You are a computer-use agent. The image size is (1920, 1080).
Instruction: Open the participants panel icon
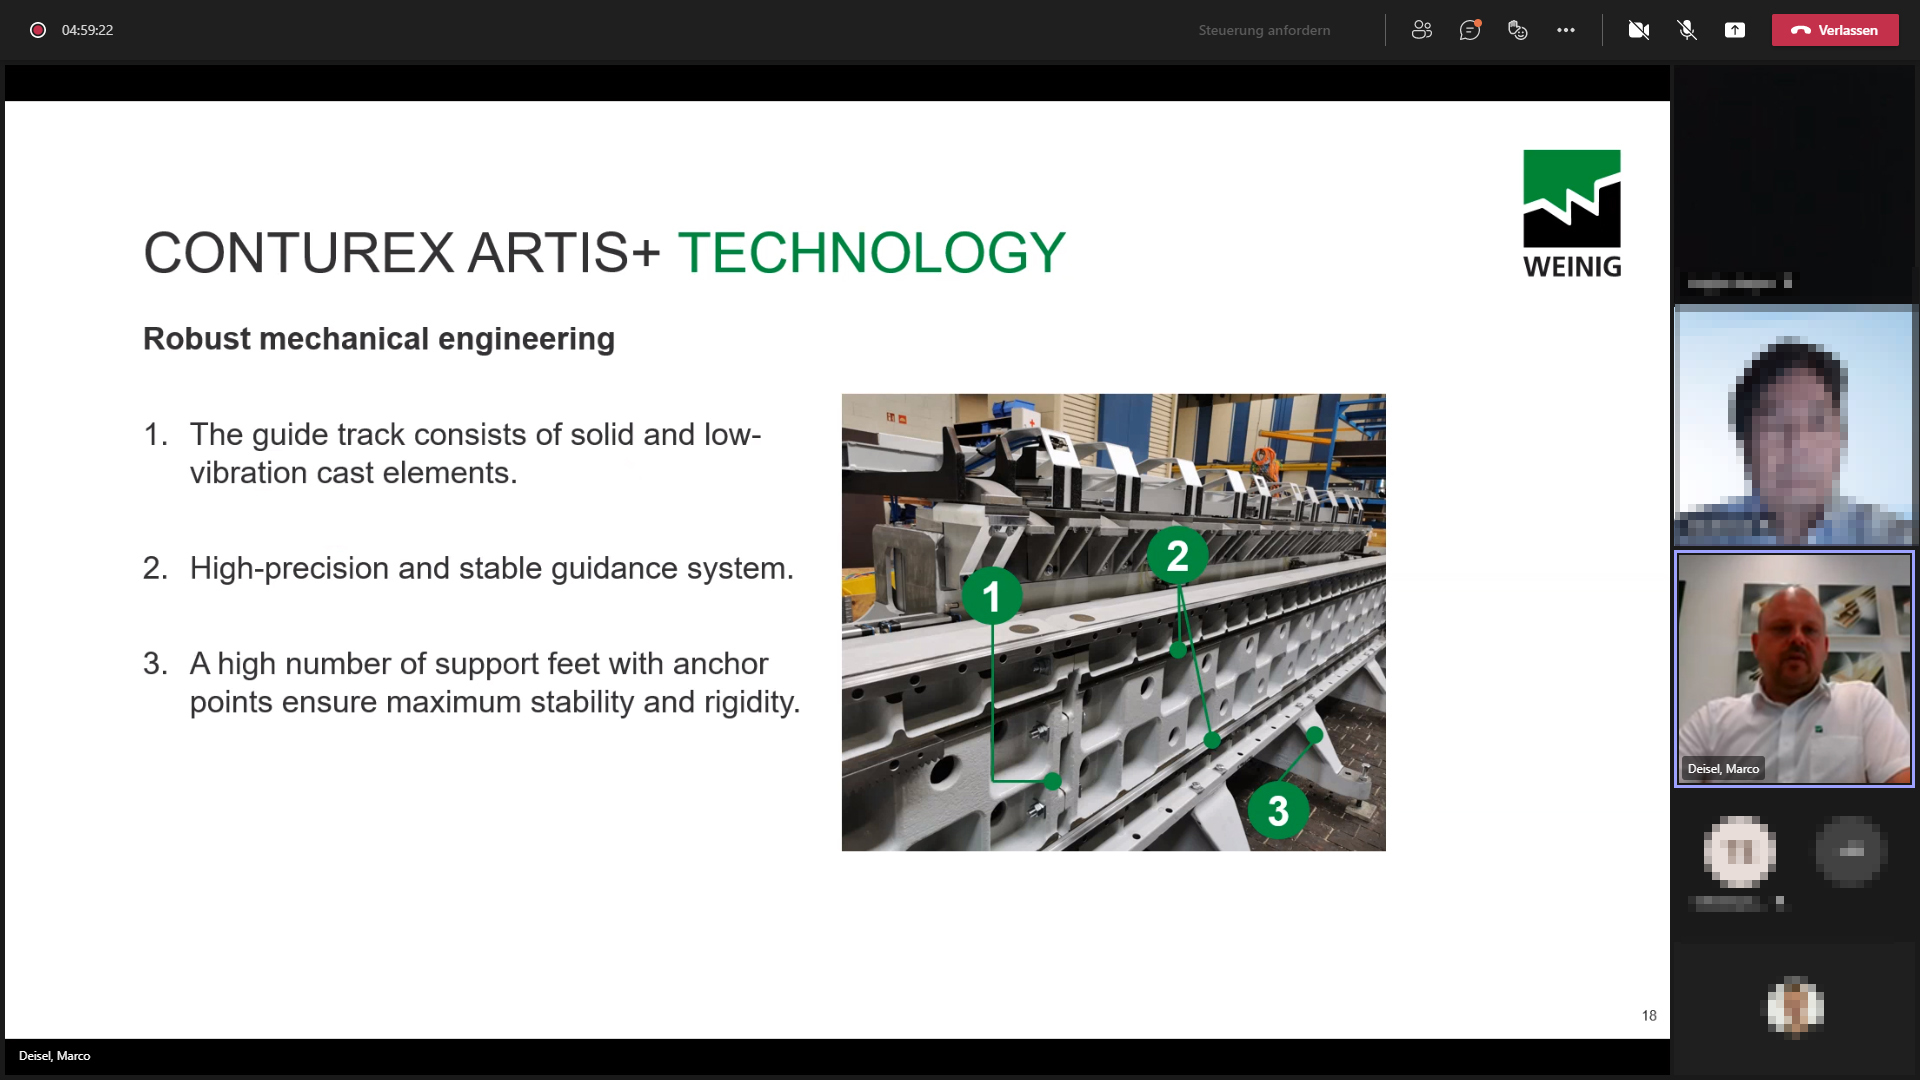[1421, 30]
